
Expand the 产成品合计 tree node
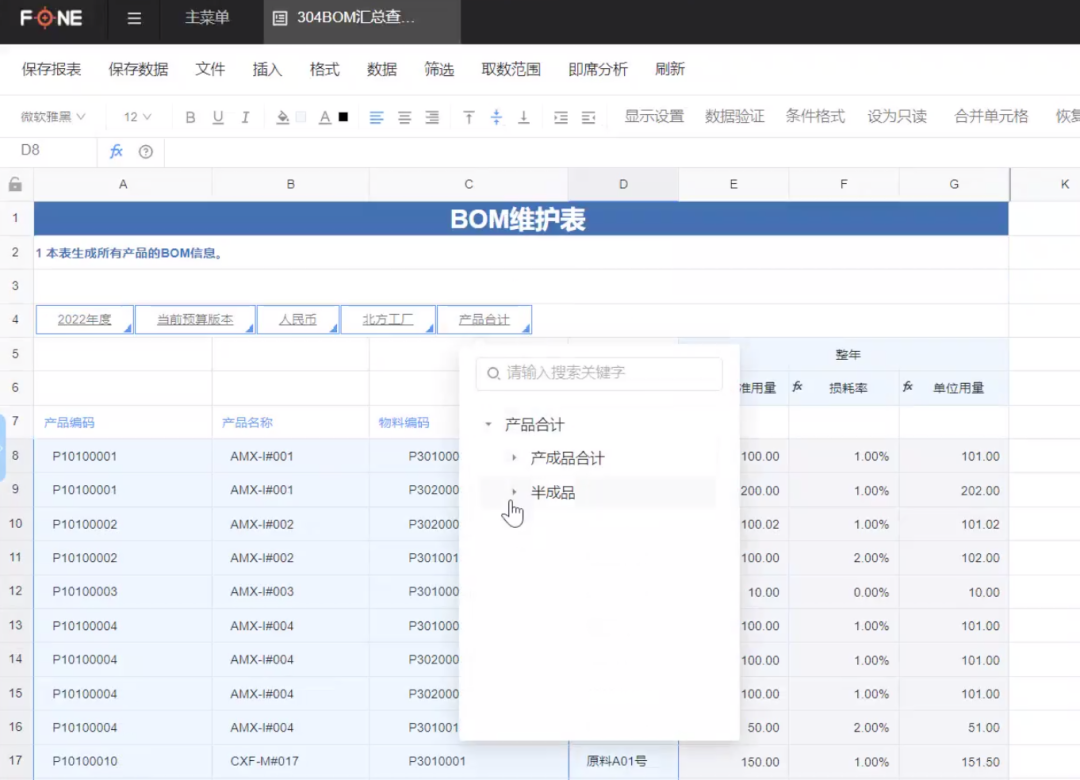point(514,457)
